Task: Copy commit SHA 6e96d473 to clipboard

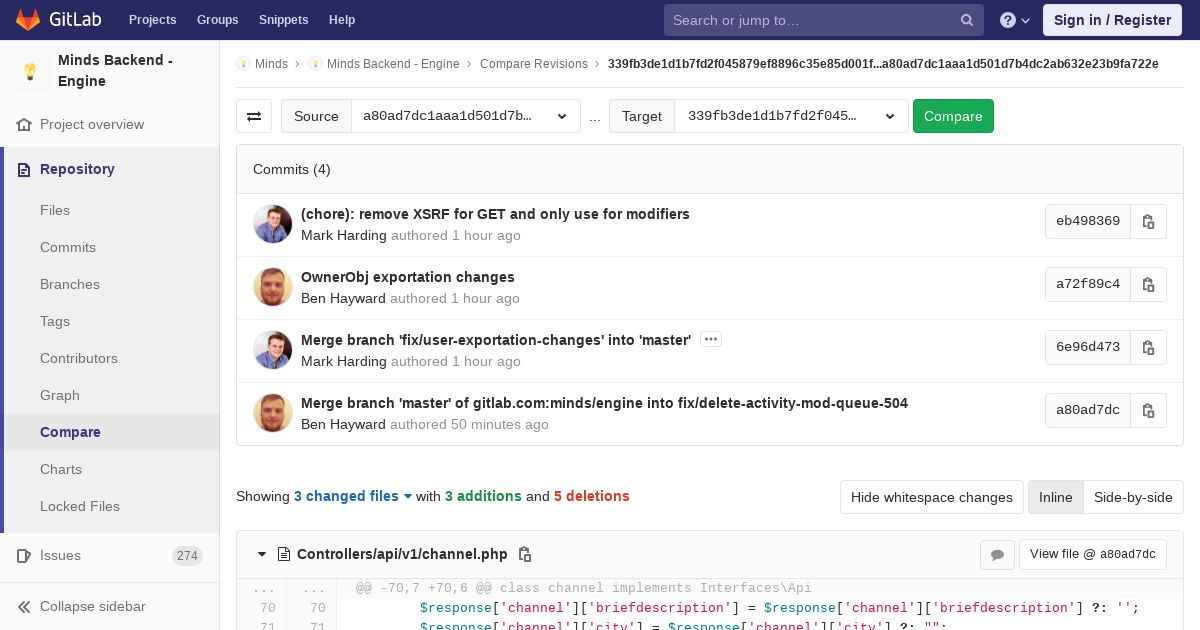Action: coord(1148,347)
